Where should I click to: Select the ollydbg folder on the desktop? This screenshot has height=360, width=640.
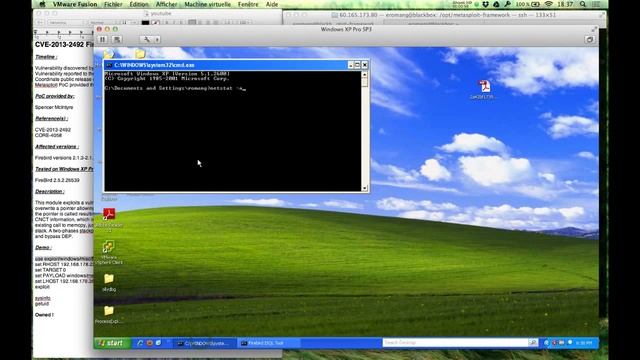click(109, 282)
